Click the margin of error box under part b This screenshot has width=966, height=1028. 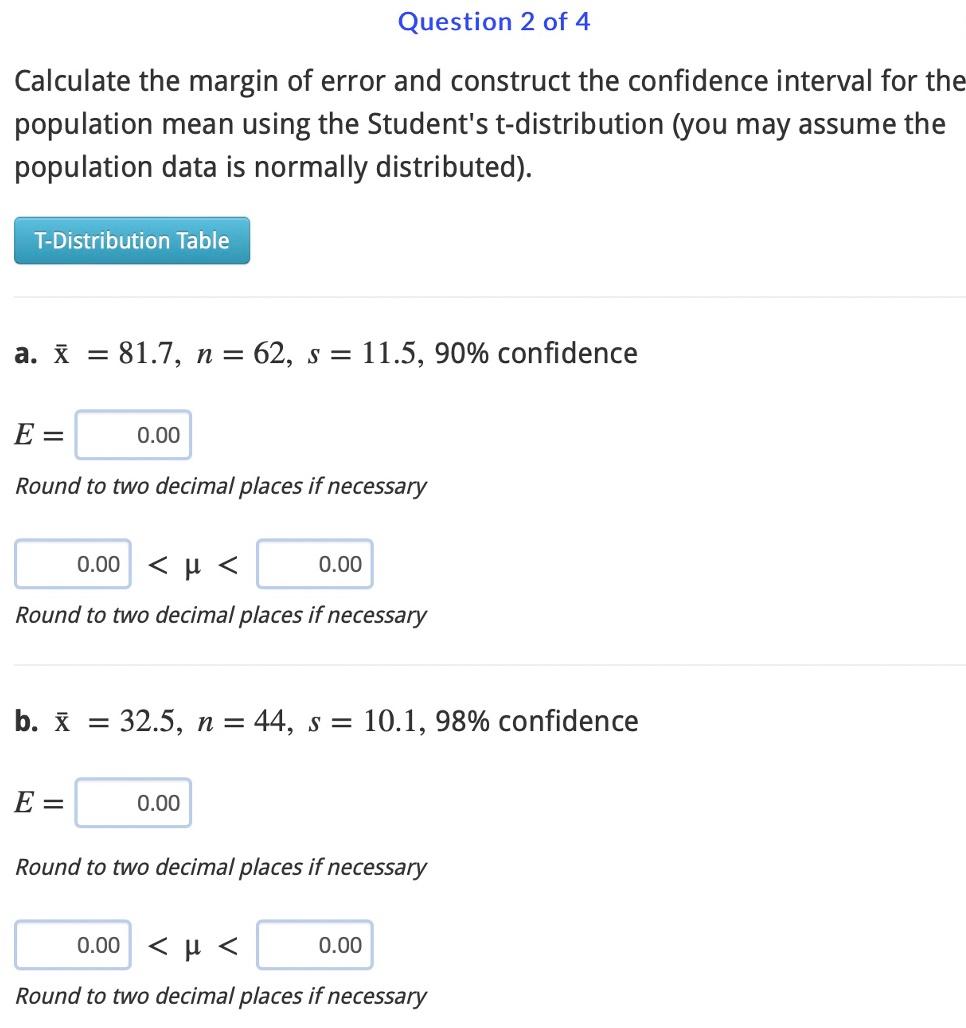coord(133,802)
